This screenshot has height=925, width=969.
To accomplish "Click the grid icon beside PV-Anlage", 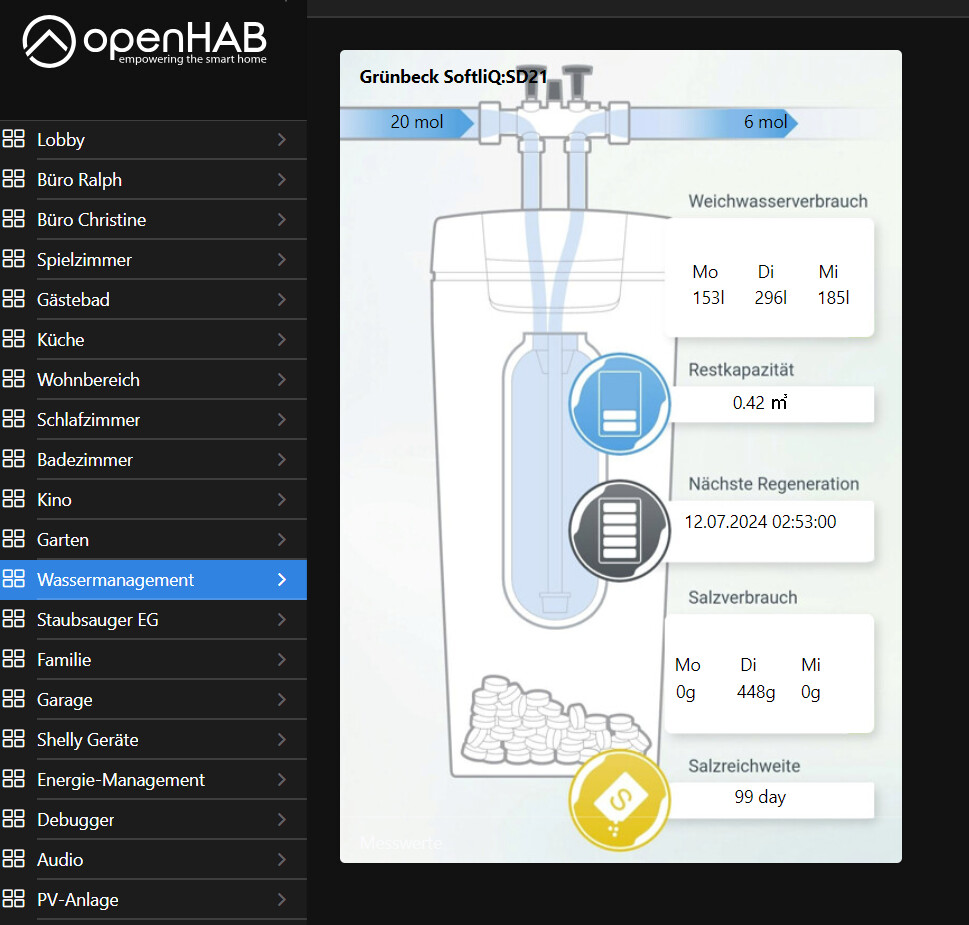I will coord(14,898).
